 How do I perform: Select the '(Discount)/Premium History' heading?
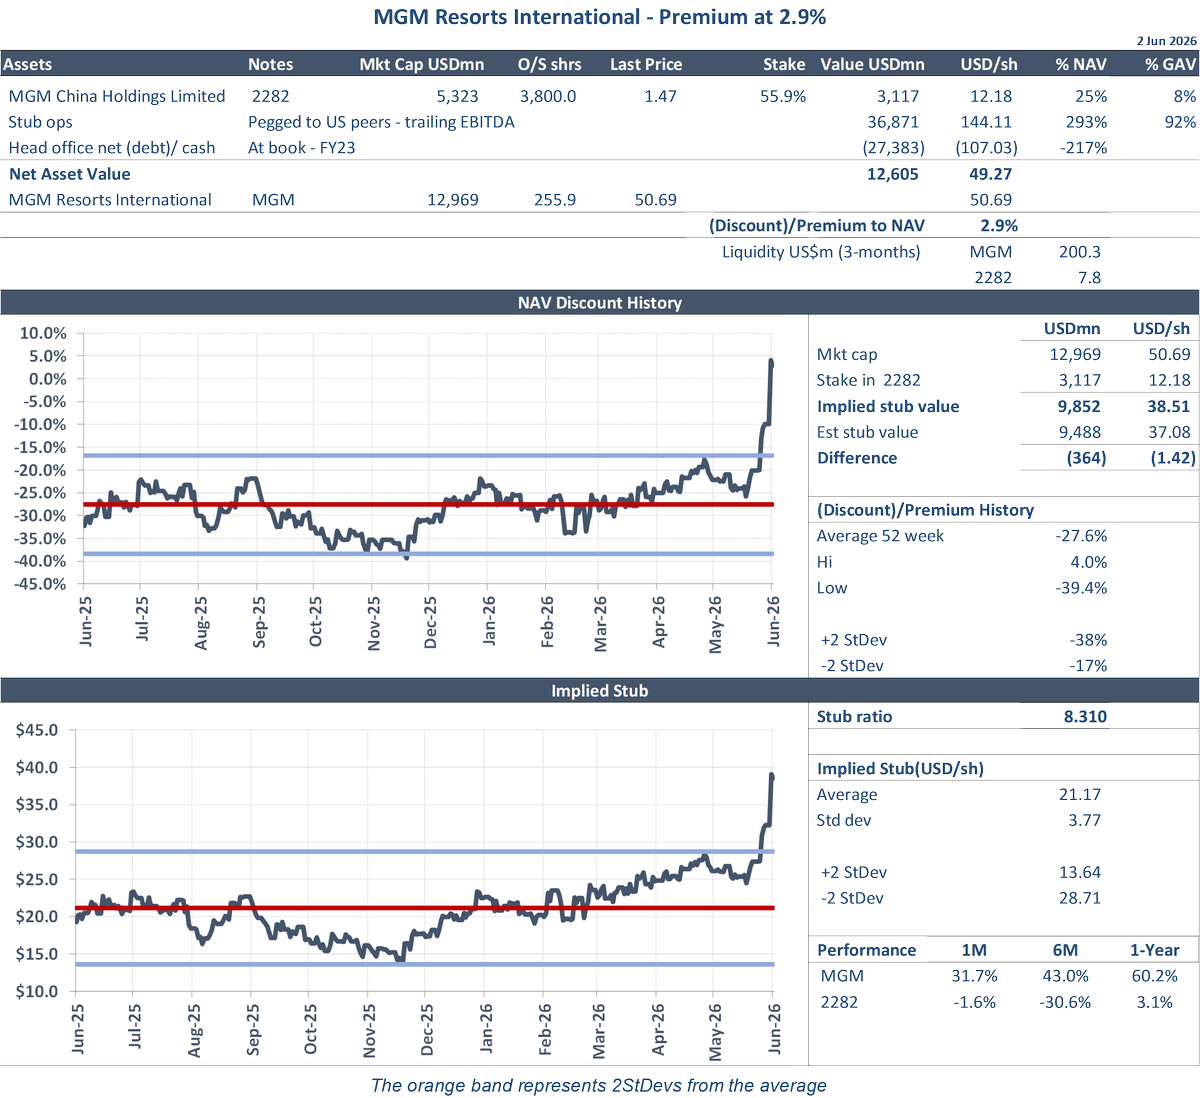pyautogui.click(x=925, y=510)
